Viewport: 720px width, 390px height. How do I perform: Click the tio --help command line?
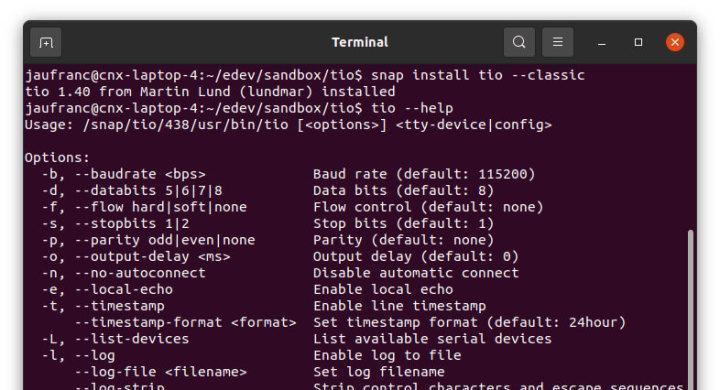(x=239, y=108)
